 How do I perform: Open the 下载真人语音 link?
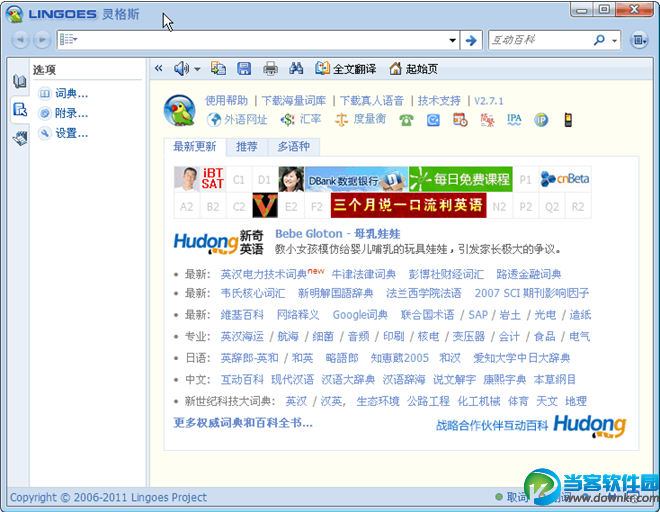372,101
